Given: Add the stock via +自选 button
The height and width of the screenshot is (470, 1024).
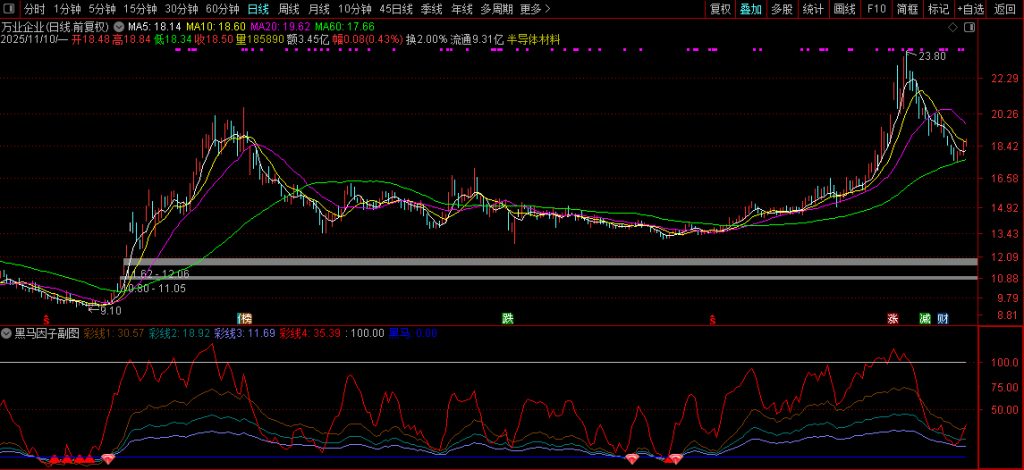Looking at the screenshot, I should pyautogui.click(x=968, y=9).
